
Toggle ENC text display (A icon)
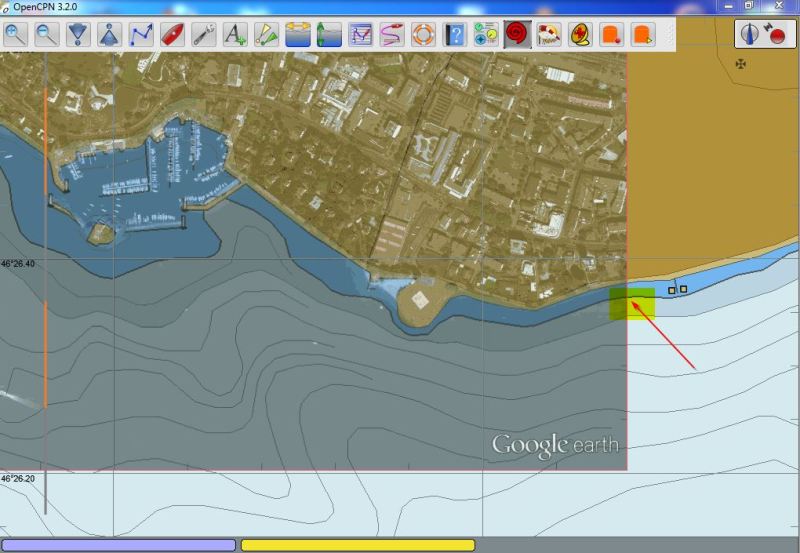click(x=235, y=35)
